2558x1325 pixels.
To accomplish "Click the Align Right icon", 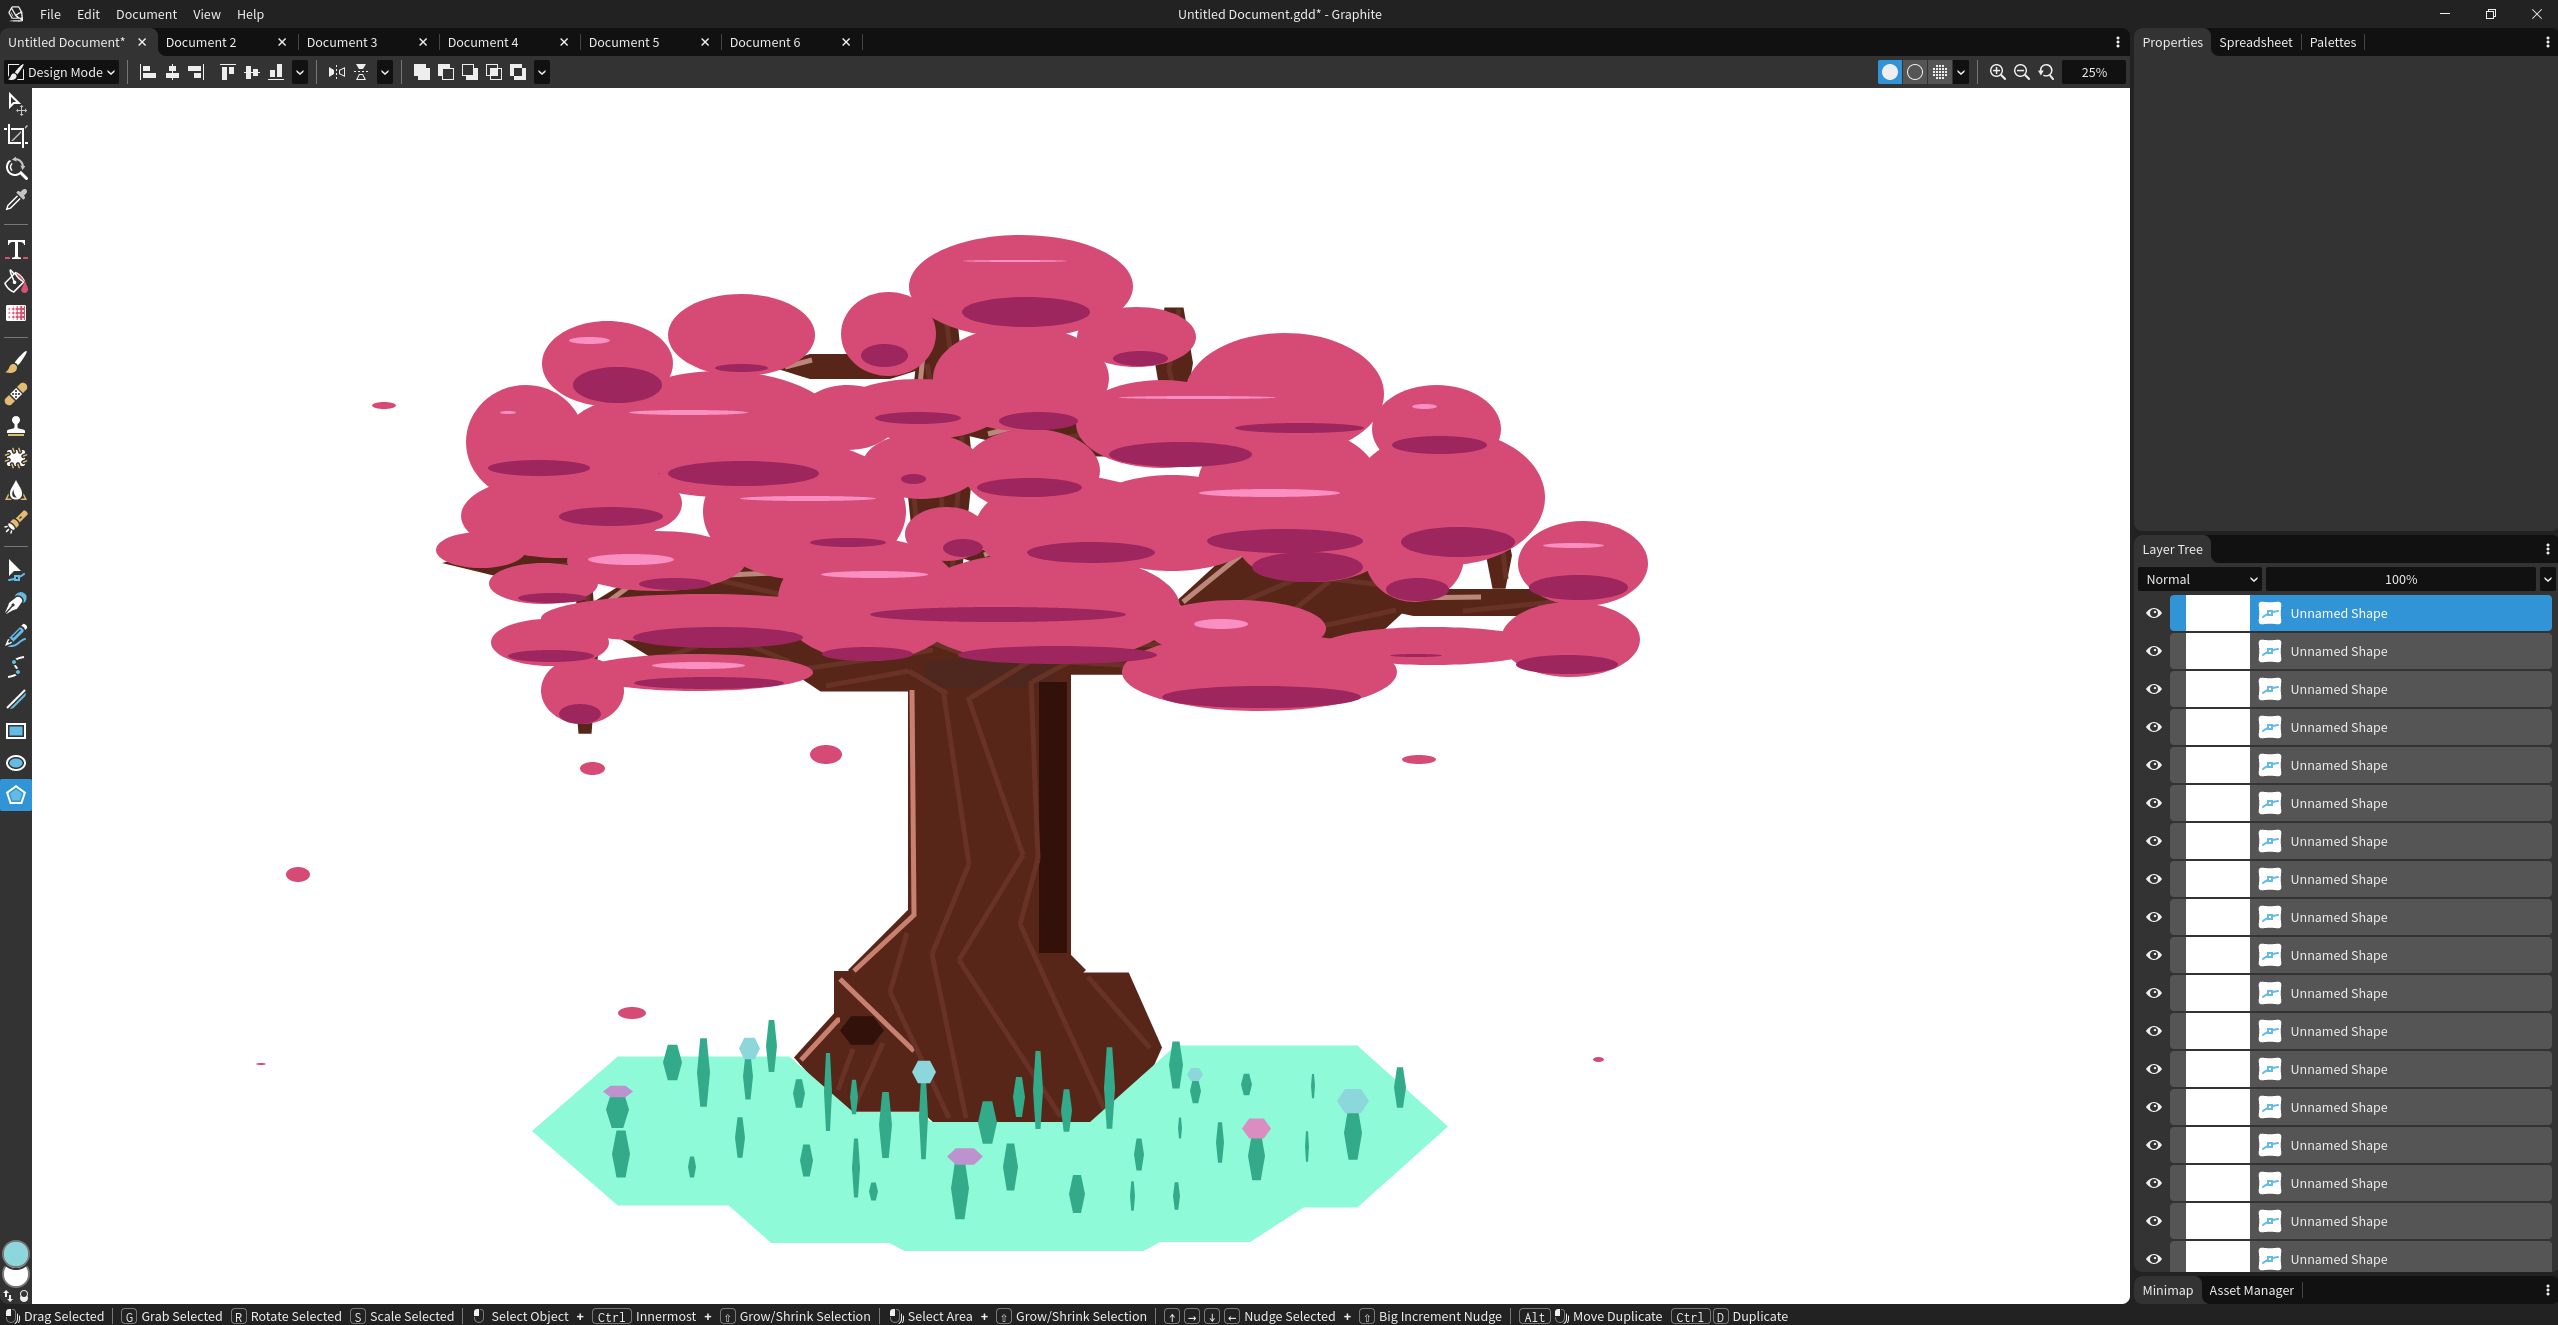I will click(196, 72).
